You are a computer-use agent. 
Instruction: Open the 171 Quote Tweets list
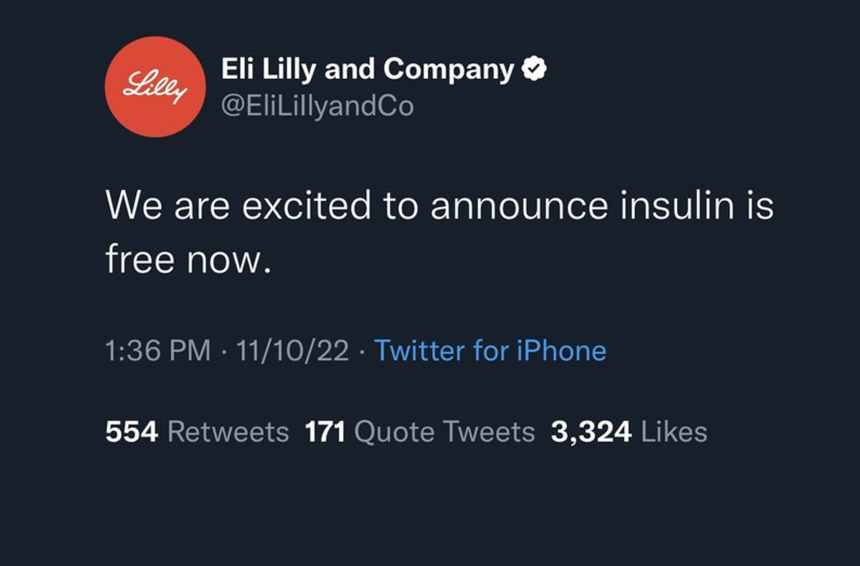pos(420,432)
